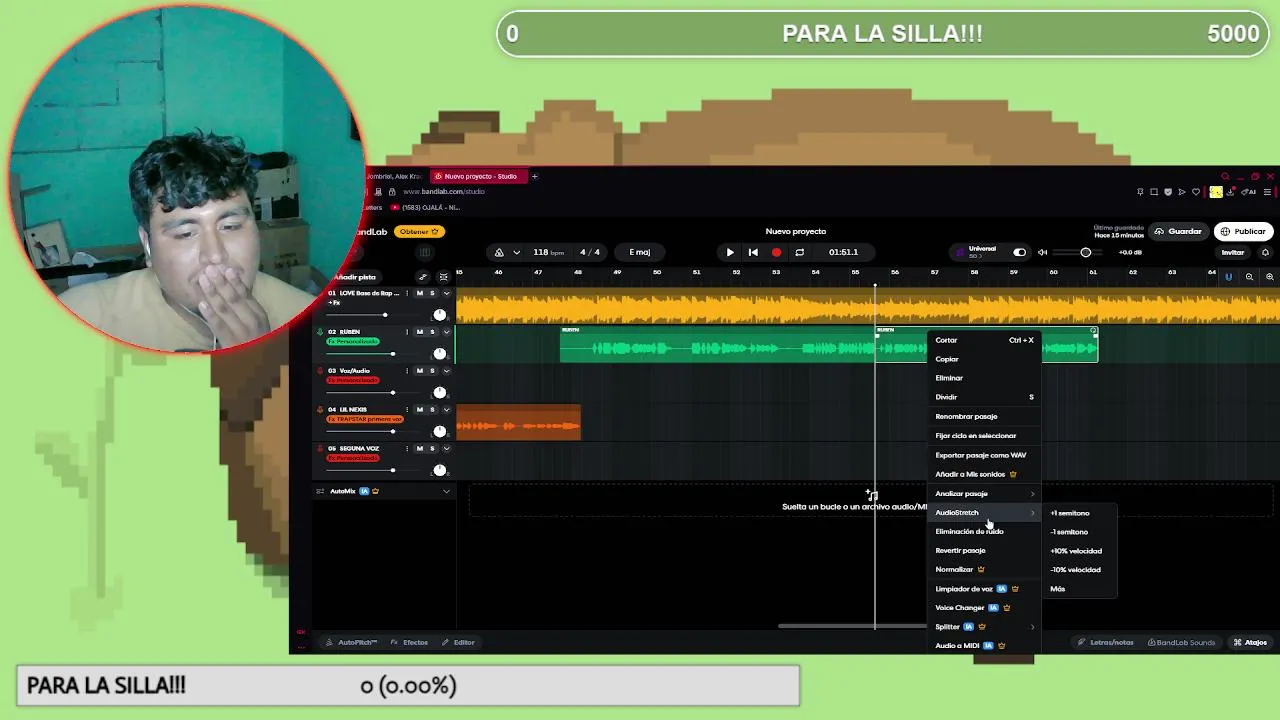
Task: Click the metronome icon
Action: pyautogui.click(x=499, y=252)
